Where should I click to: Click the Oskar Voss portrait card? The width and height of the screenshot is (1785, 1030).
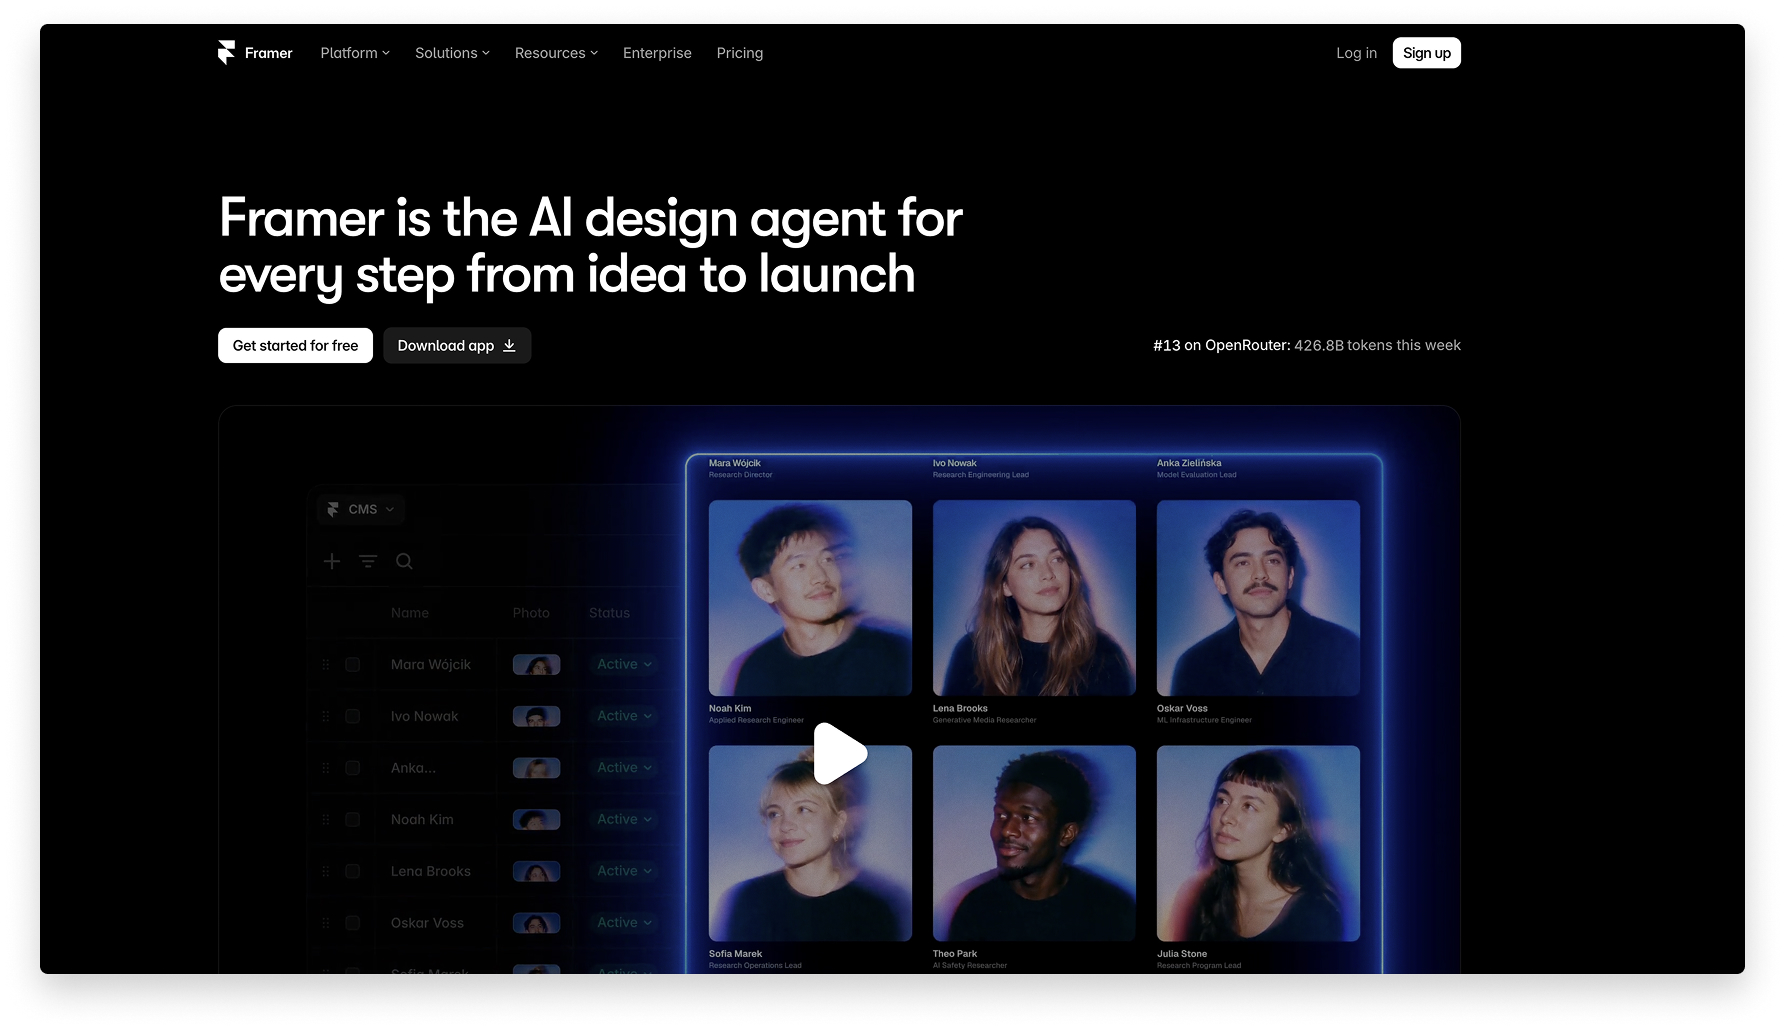point(1258,598)
